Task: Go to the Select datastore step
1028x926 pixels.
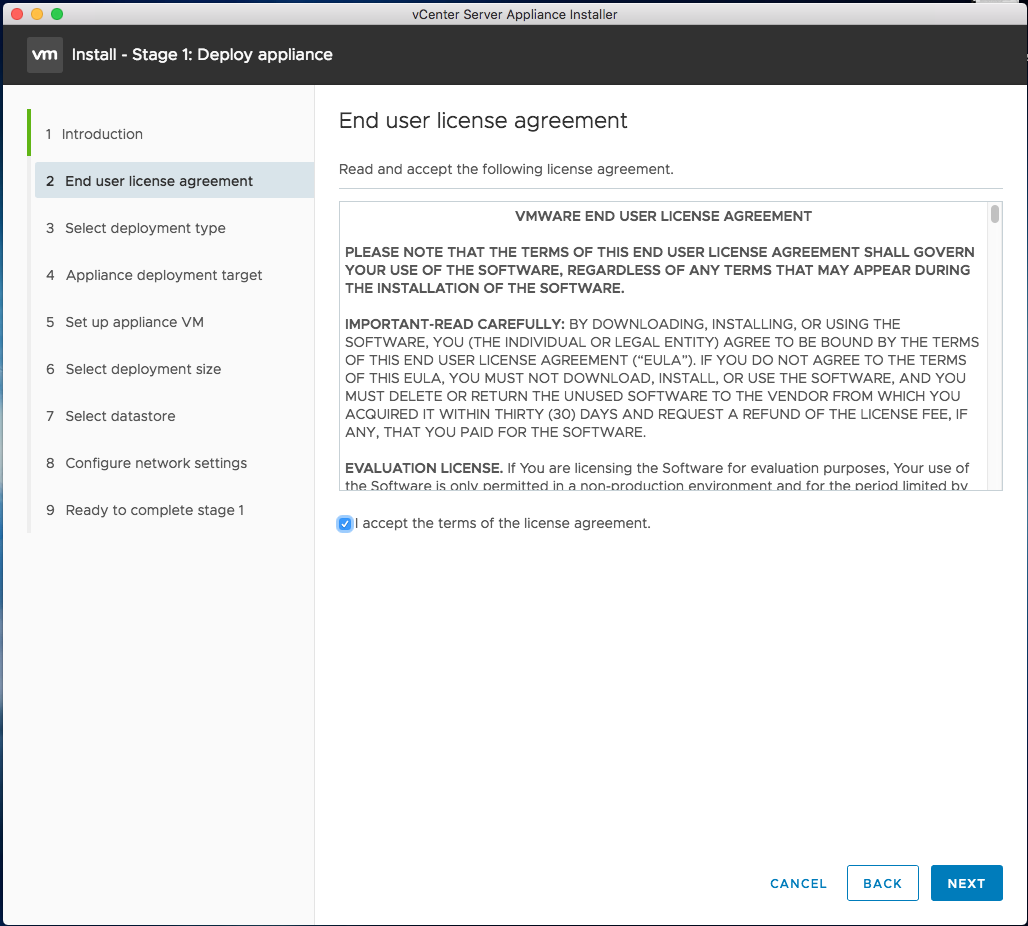Action: (120, 416)
